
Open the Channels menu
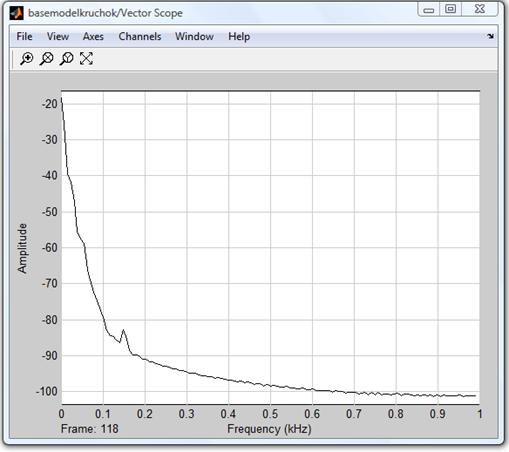coord(140,36)
